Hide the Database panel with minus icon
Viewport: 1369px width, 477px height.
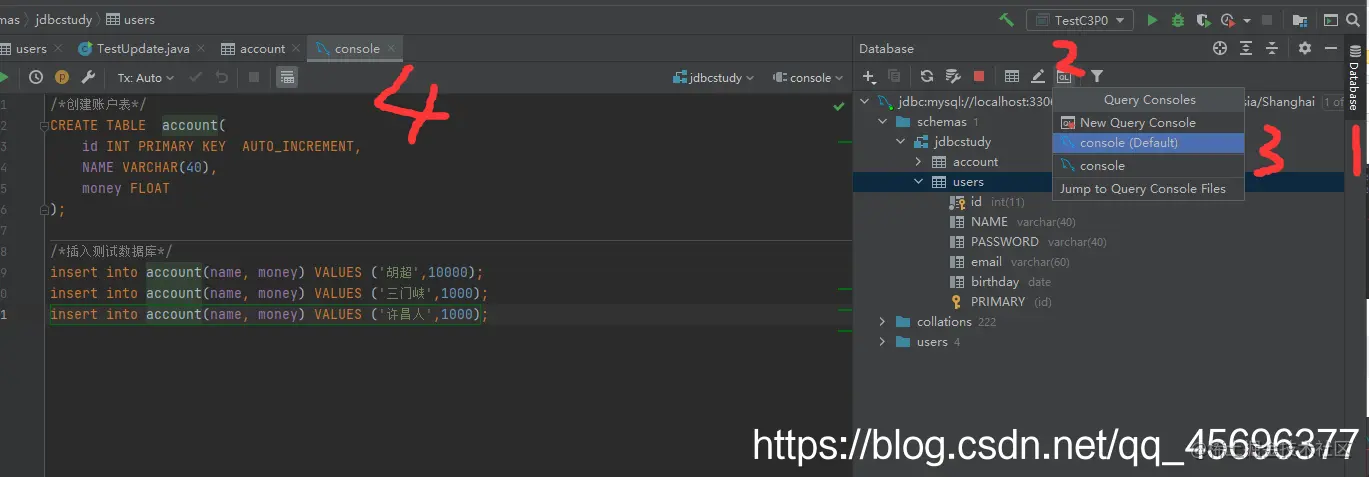[x=1331, y=48]
